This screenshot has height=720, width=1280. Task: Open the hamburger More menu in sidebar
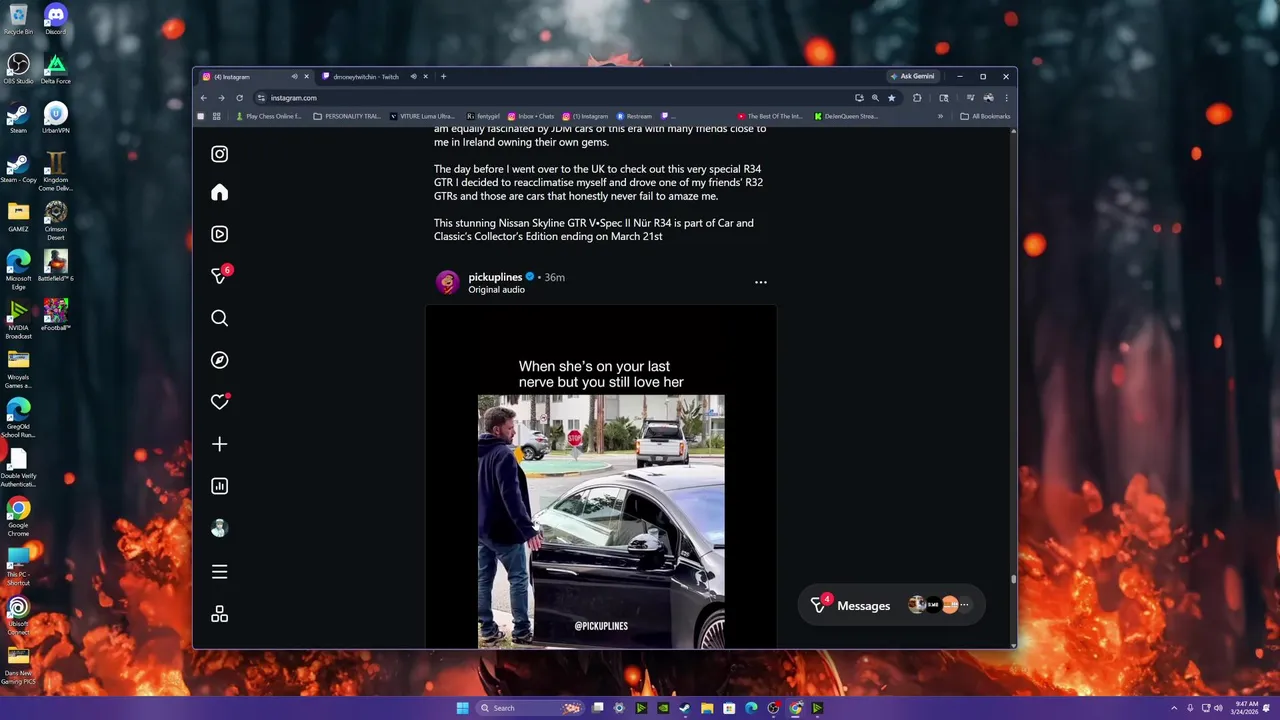coord(220,572)
